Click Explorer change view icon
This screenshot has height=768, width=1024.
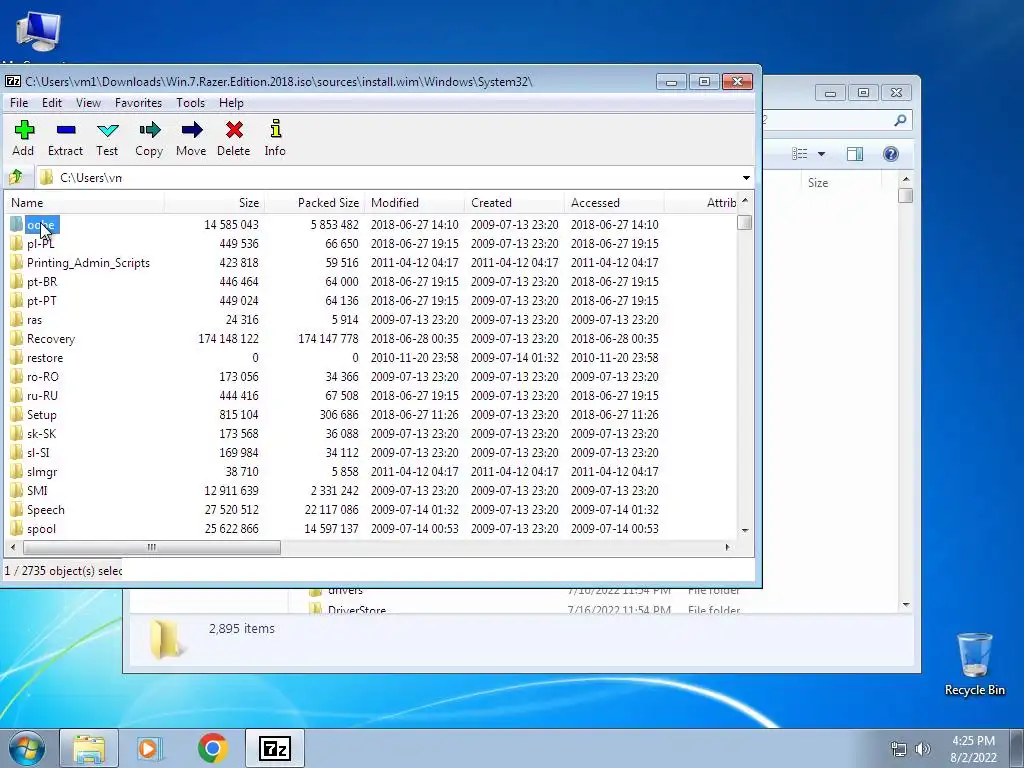799,154
